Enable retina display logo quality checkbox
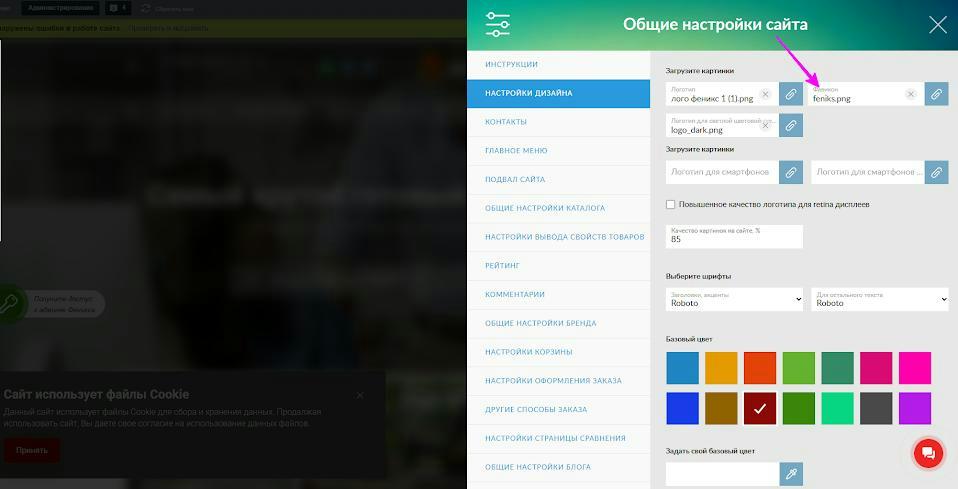 point(671,204)
